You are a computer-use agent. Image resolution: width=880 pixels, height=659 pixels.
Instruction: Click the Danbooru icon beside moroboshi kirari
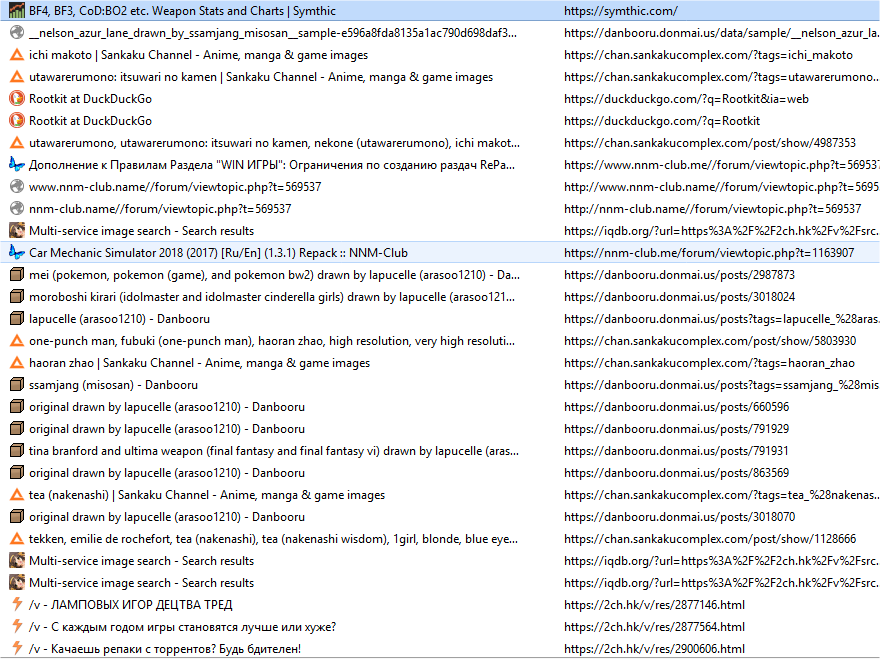[17, 296]
